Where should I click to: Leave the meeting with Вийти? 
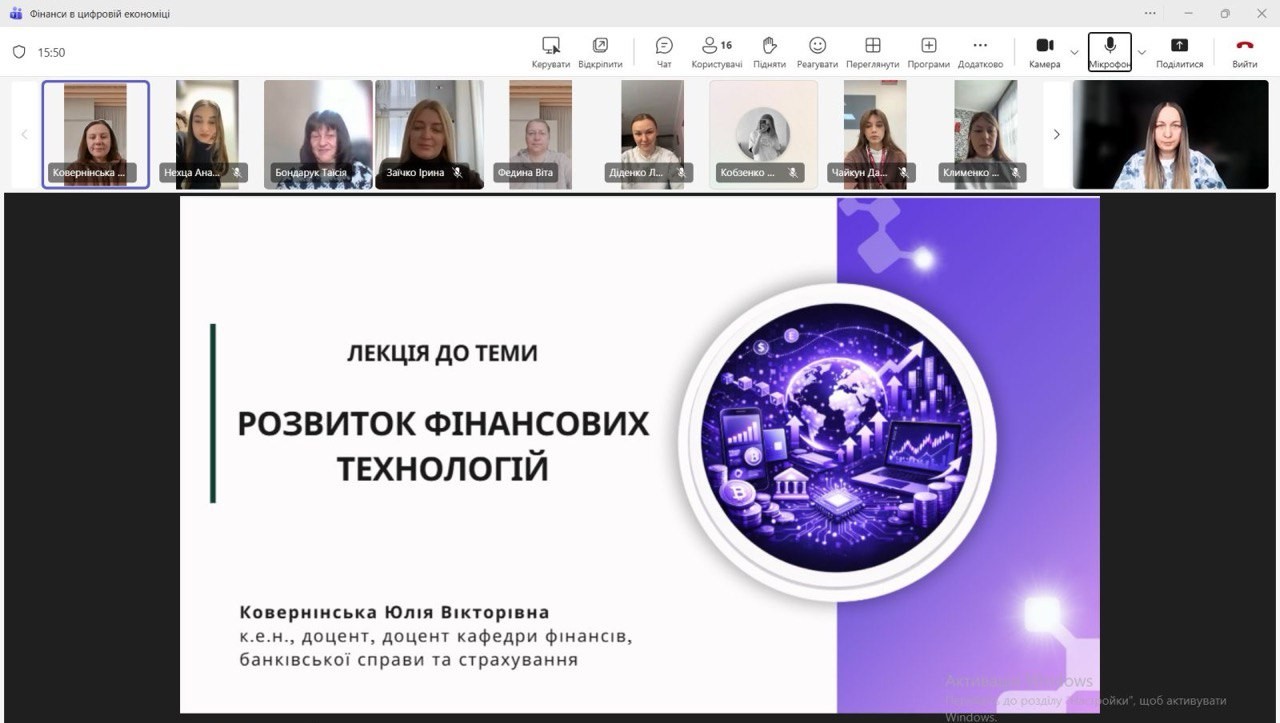pos(1244,52)
